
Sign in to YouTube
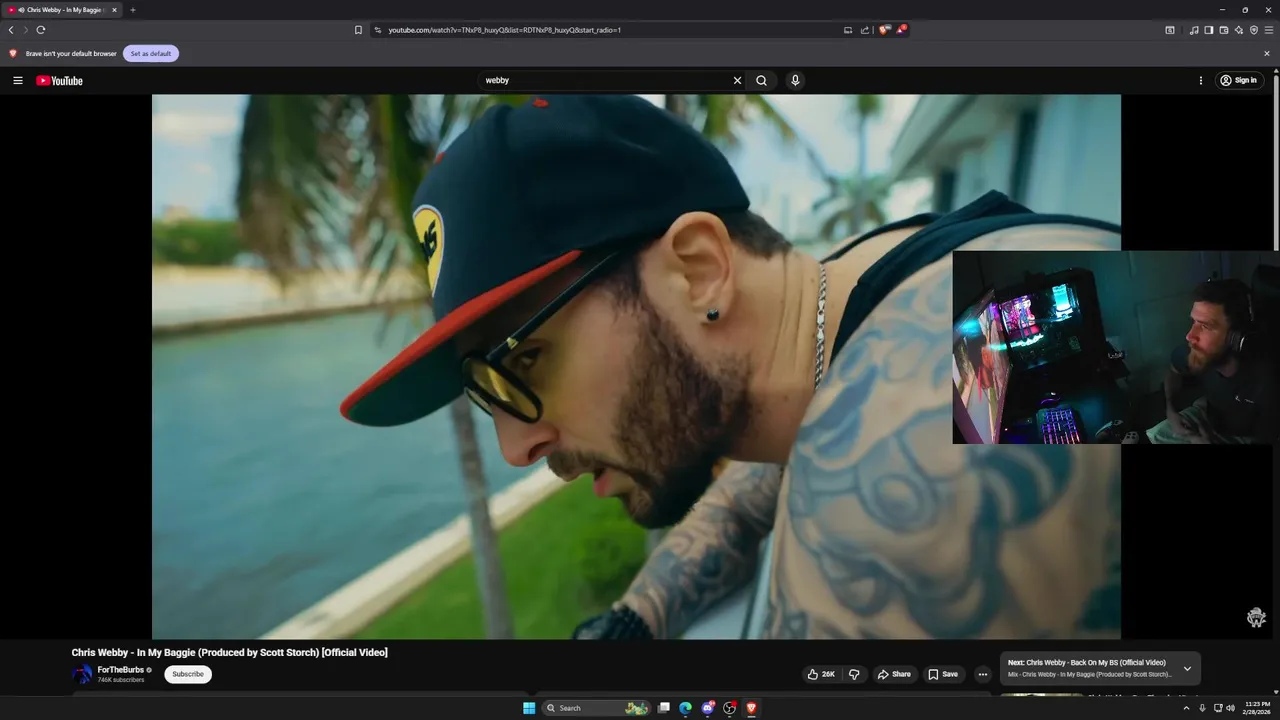pos(1239,80)
